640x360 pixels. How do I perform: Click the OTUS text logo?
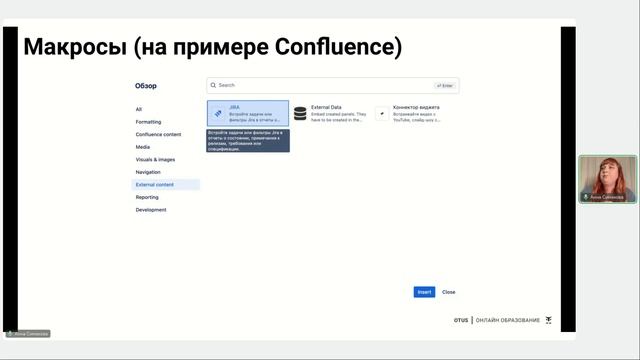(x=461, y=320)
